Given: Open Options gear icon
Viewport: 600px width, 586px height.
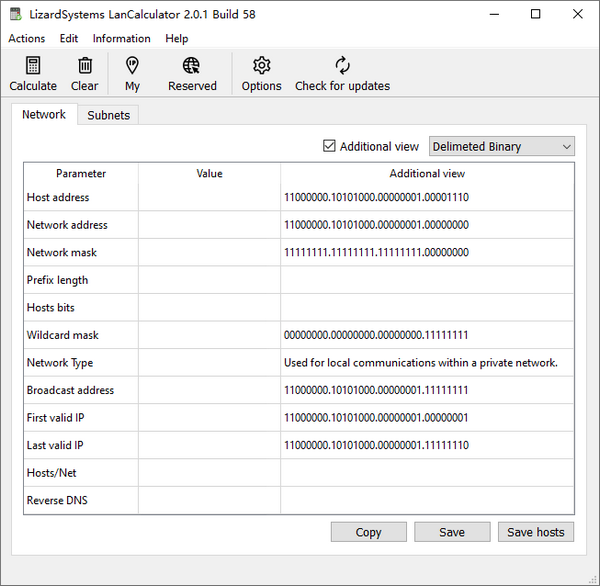Looking at the screenshot, I should 261,66.
